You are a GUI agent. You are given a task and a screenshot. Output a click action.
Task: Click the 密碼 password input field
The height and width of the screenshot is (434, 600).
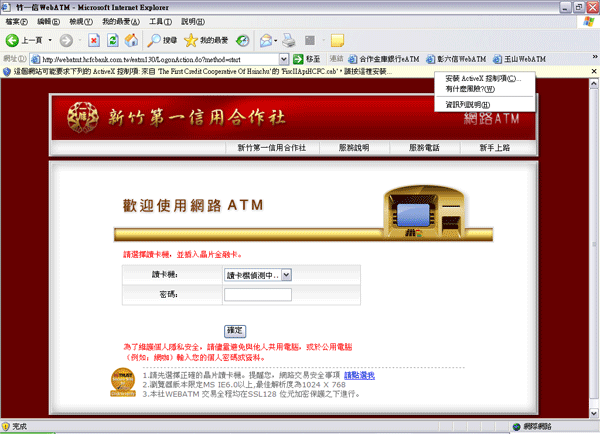coord(258,294)
